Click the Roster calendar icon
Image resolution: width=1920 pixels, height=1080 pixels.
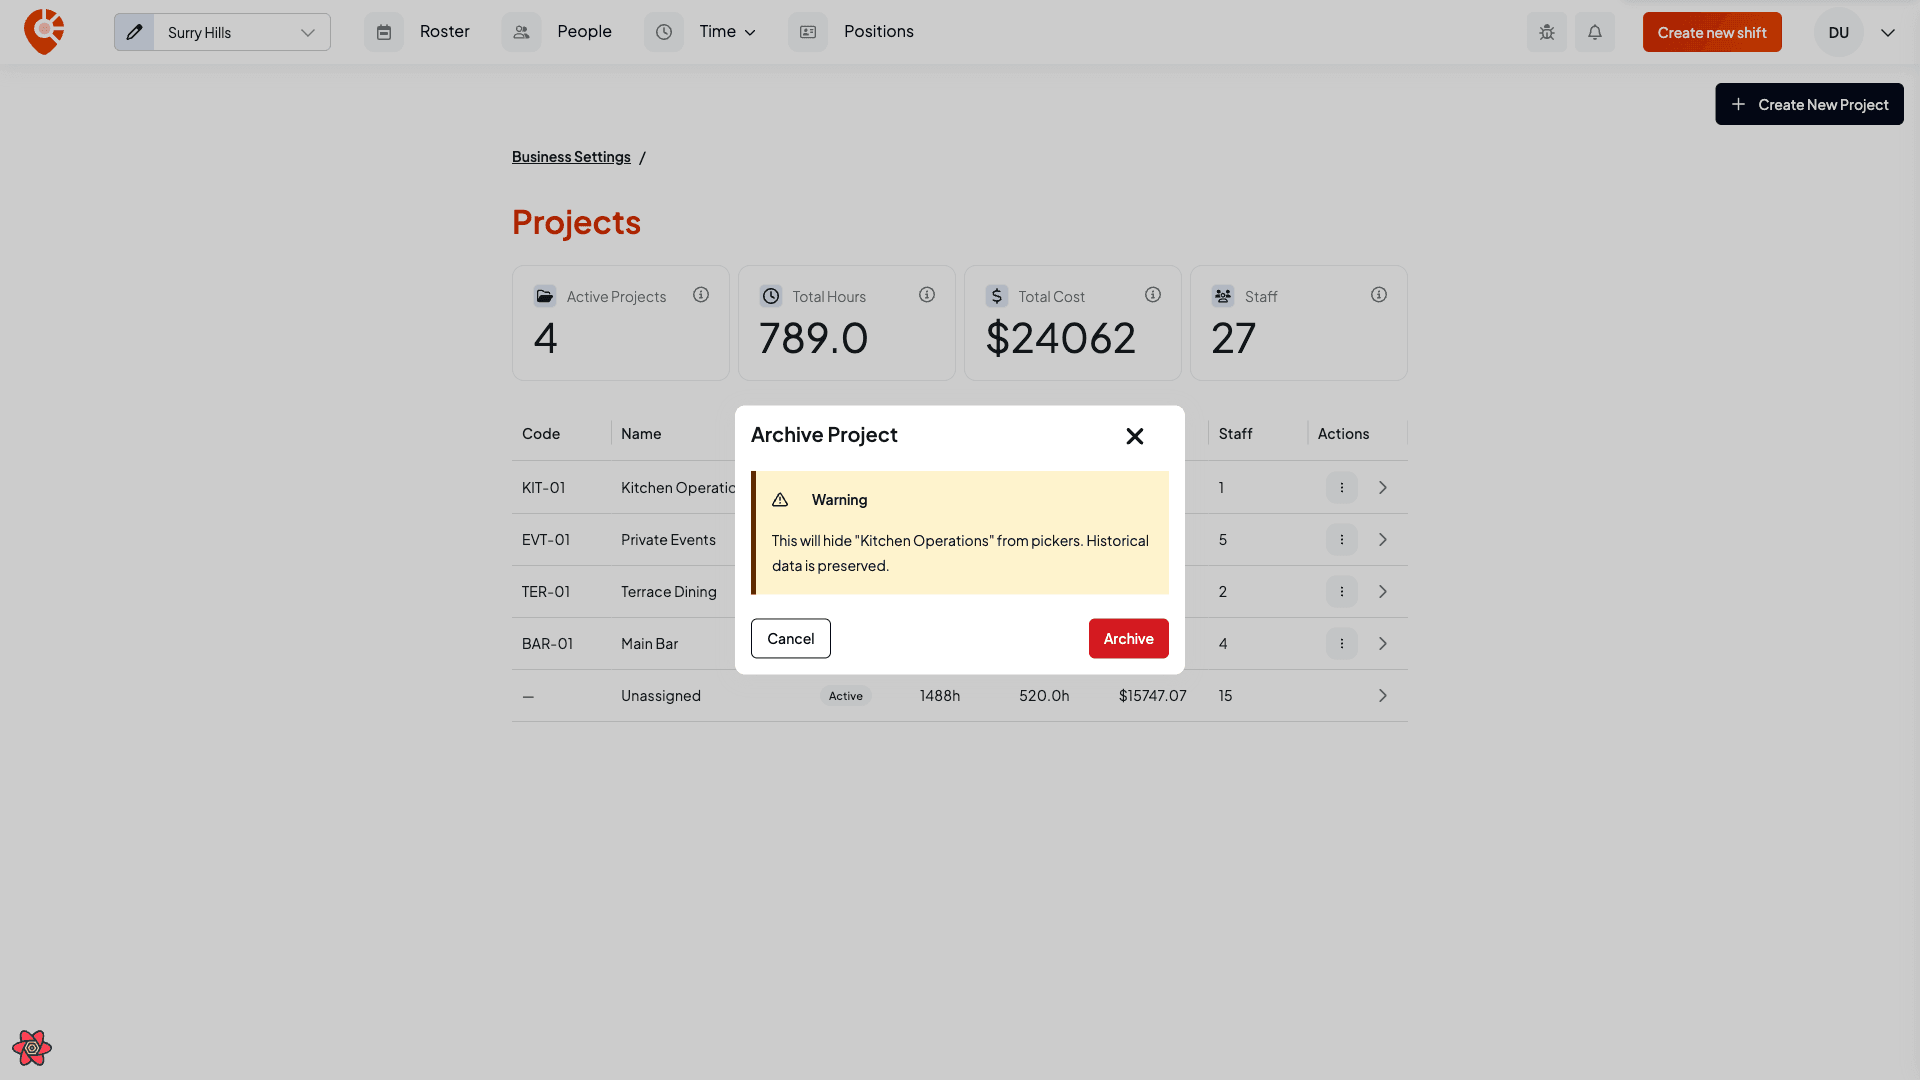point(384,32)
